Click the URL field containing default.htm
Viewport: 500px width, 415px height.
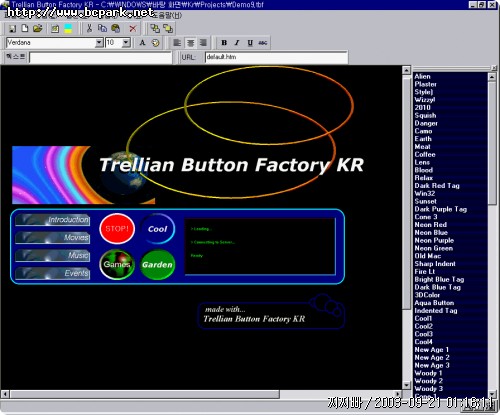tap(276, 57)
